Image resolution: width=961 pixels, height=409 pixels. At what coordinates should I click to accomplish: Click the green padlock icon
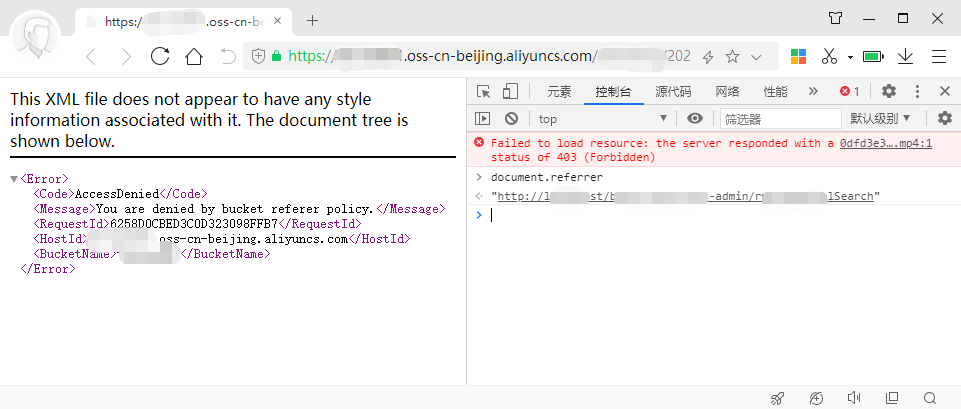pyautogui.click(x=276, y=56)
